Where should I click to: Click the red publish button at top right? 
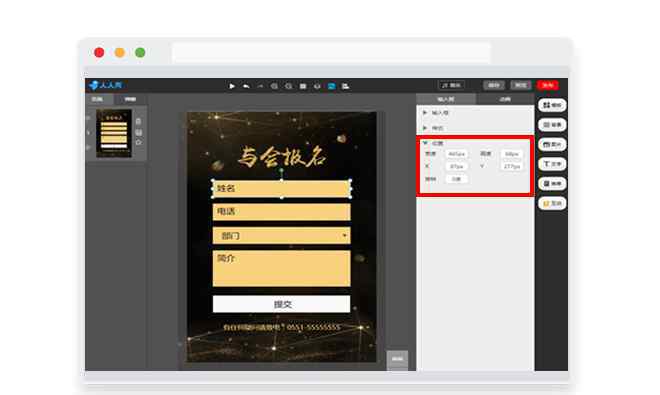point(548,85)
